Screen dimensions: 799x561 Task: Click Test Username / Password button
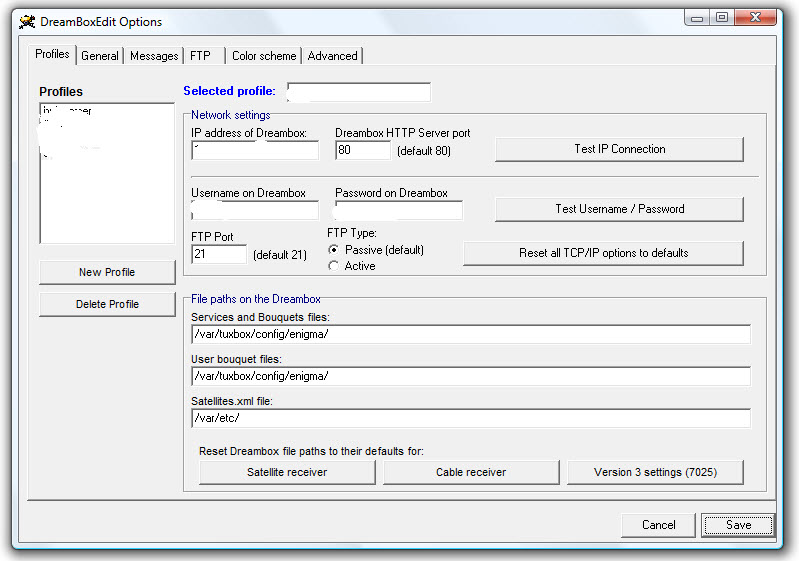click(x=619, y=209)
